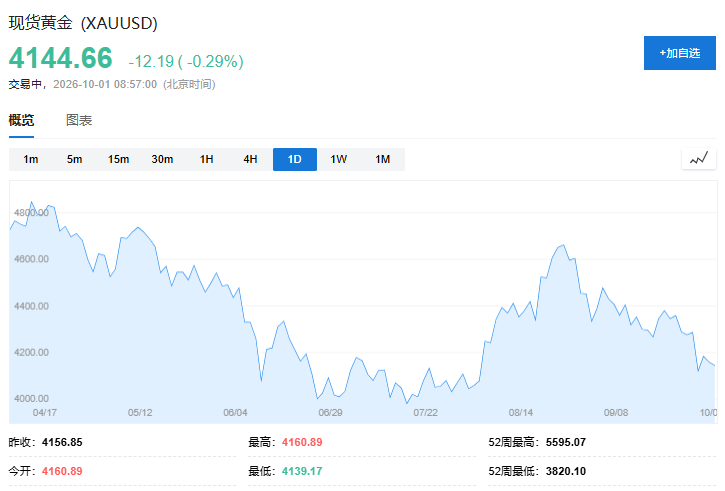
Task: Click the 52周最低 value 3820.10
Action: pos(565,471)
